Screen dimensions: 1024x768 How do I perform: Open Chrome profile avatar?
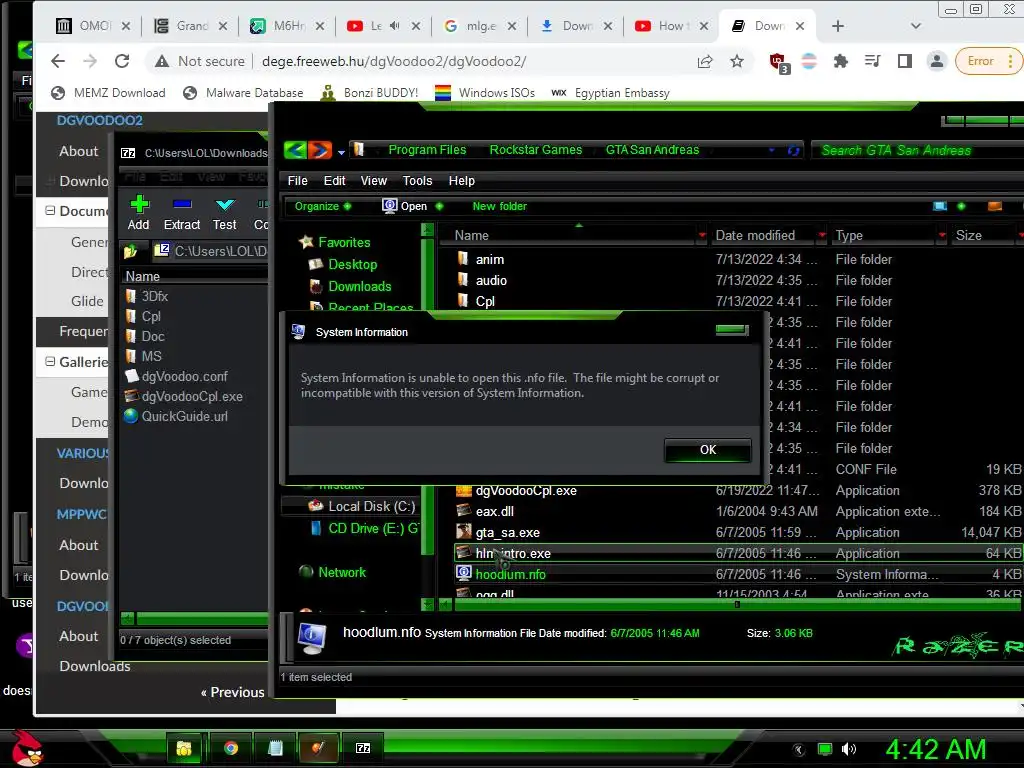click(936, 61)
